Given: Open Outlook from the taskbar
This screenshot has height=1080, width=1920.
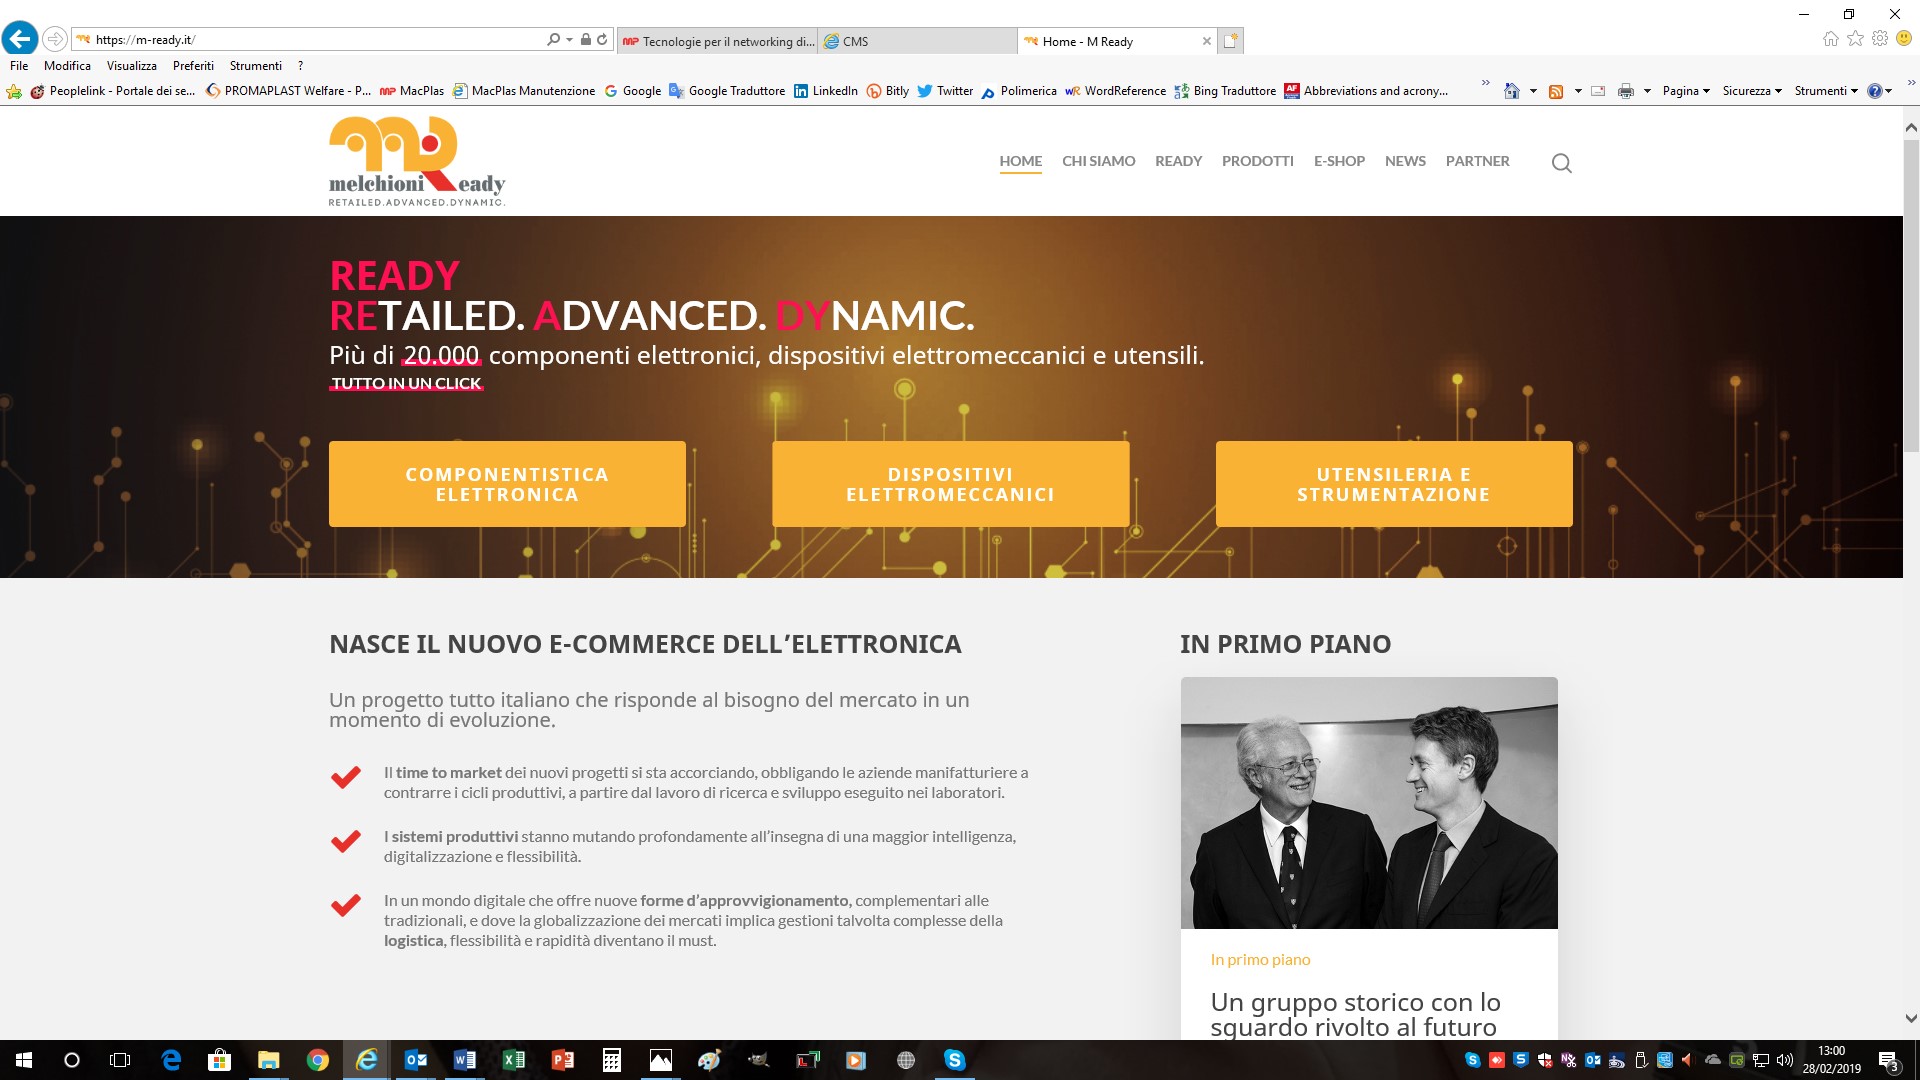Looking at the screenshot, I should coord(416,1060).
